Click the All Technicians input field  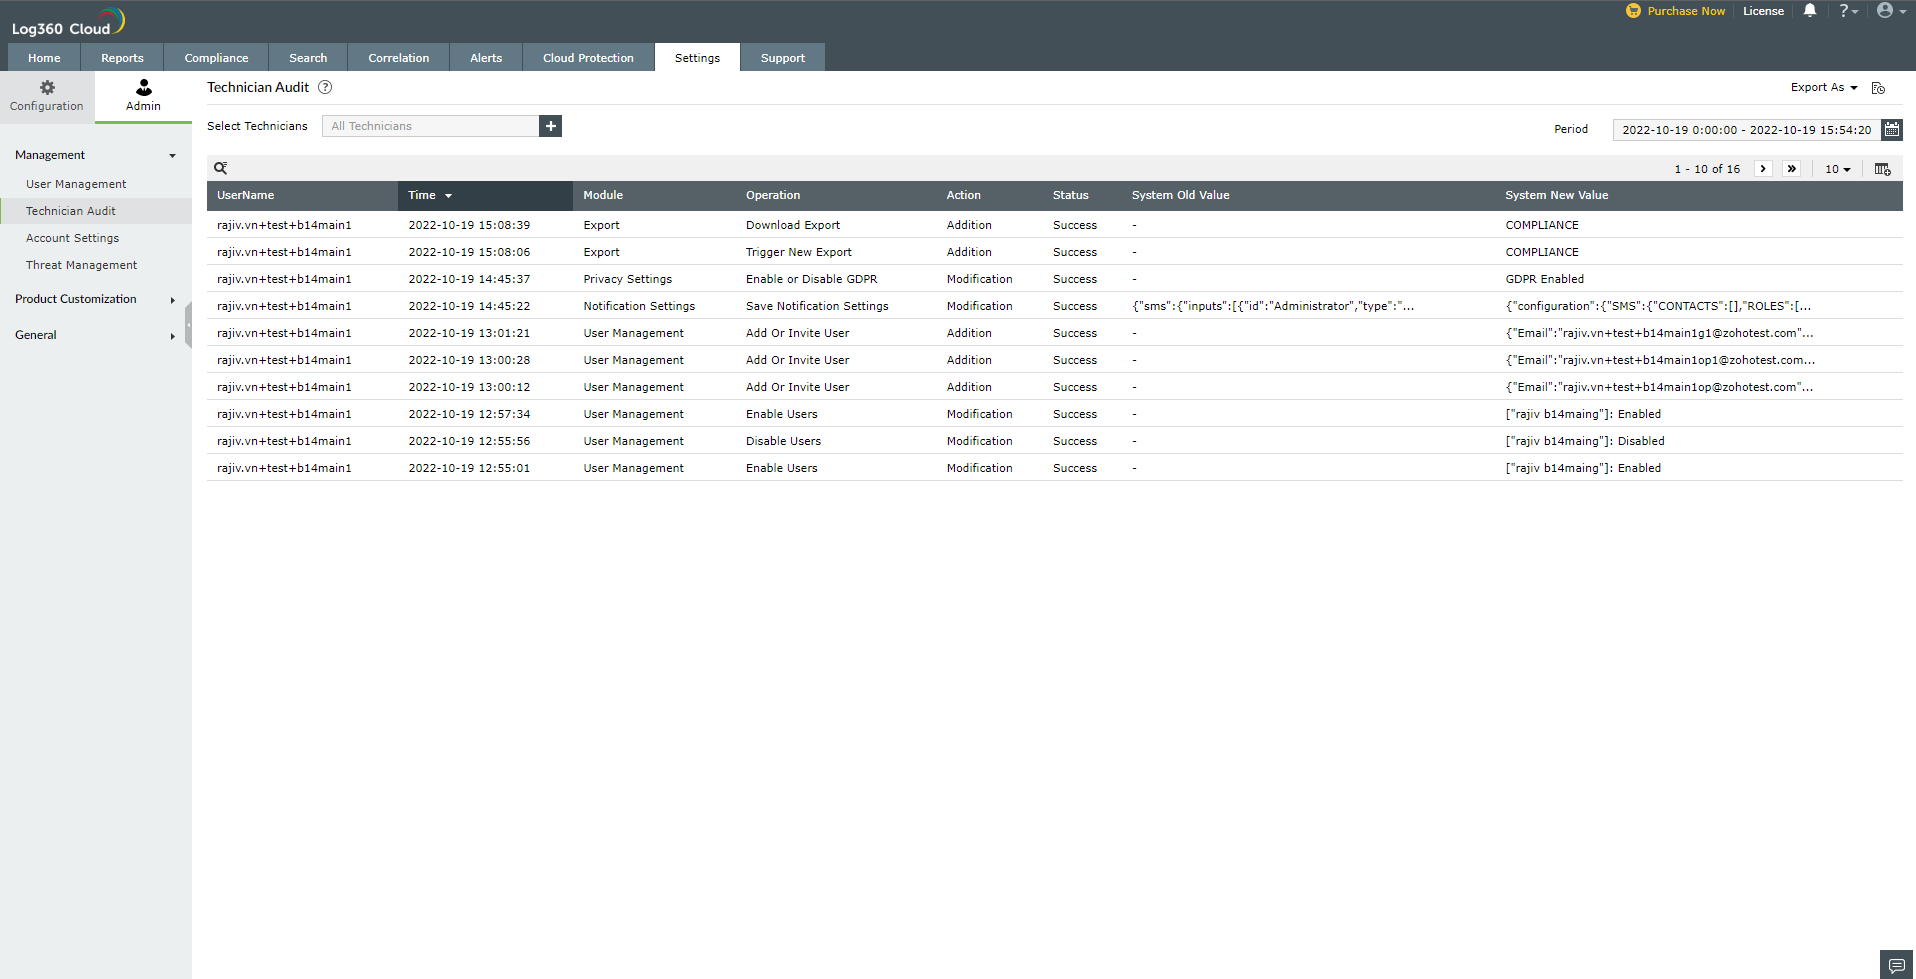click(x=430, y=126)
